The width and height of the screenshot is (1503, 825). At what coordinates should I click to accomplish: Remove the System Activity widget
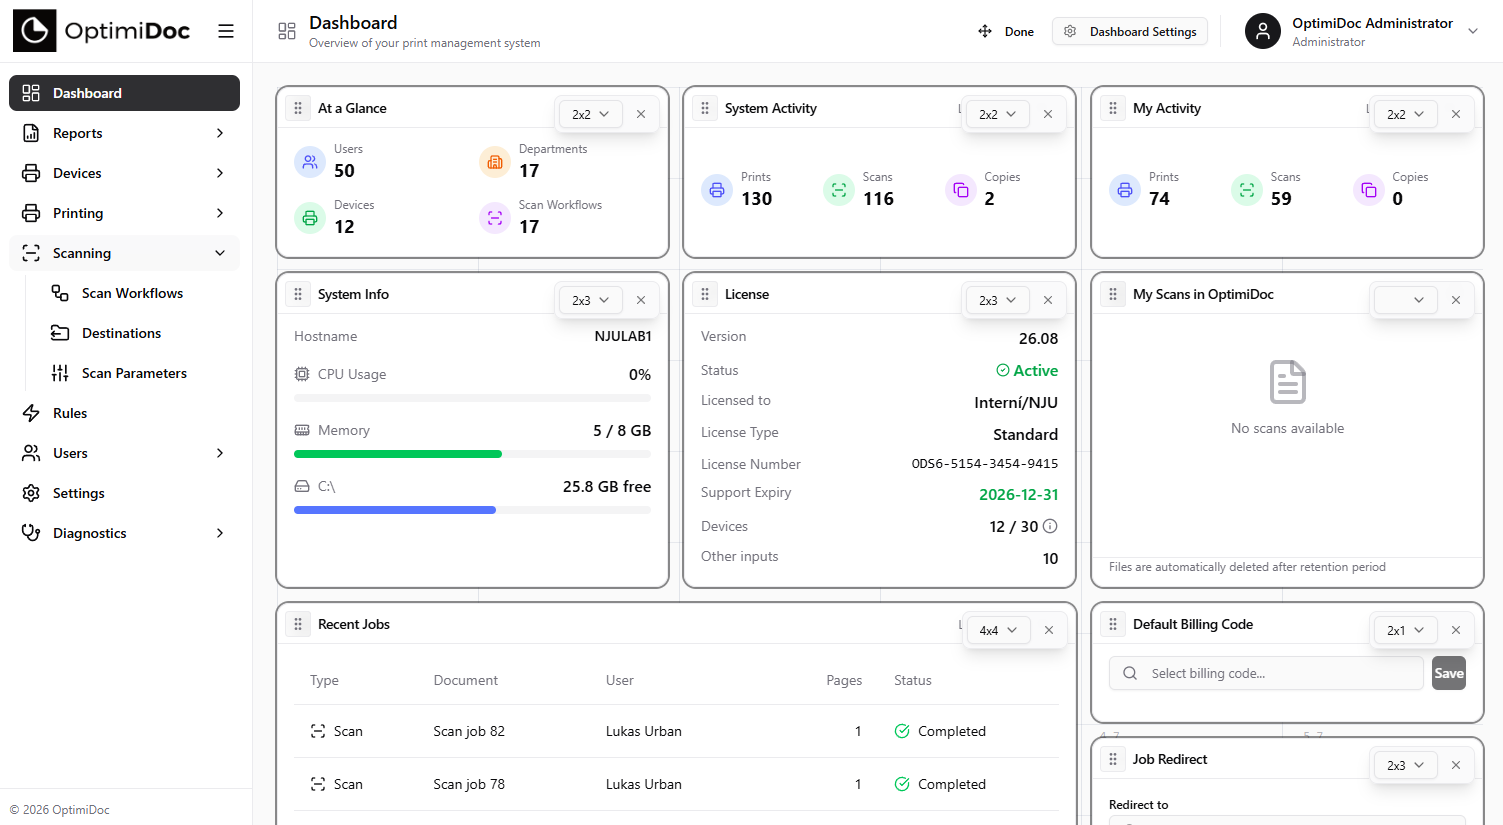[x=1048, y=114]
